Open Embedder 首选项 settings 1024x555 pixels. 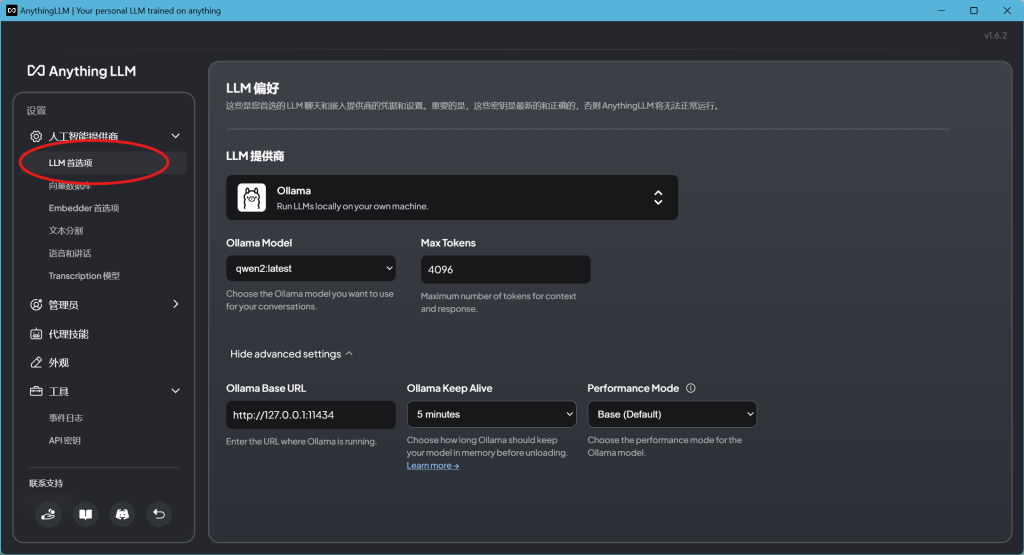pyautogui.click(x=84, y=208)
